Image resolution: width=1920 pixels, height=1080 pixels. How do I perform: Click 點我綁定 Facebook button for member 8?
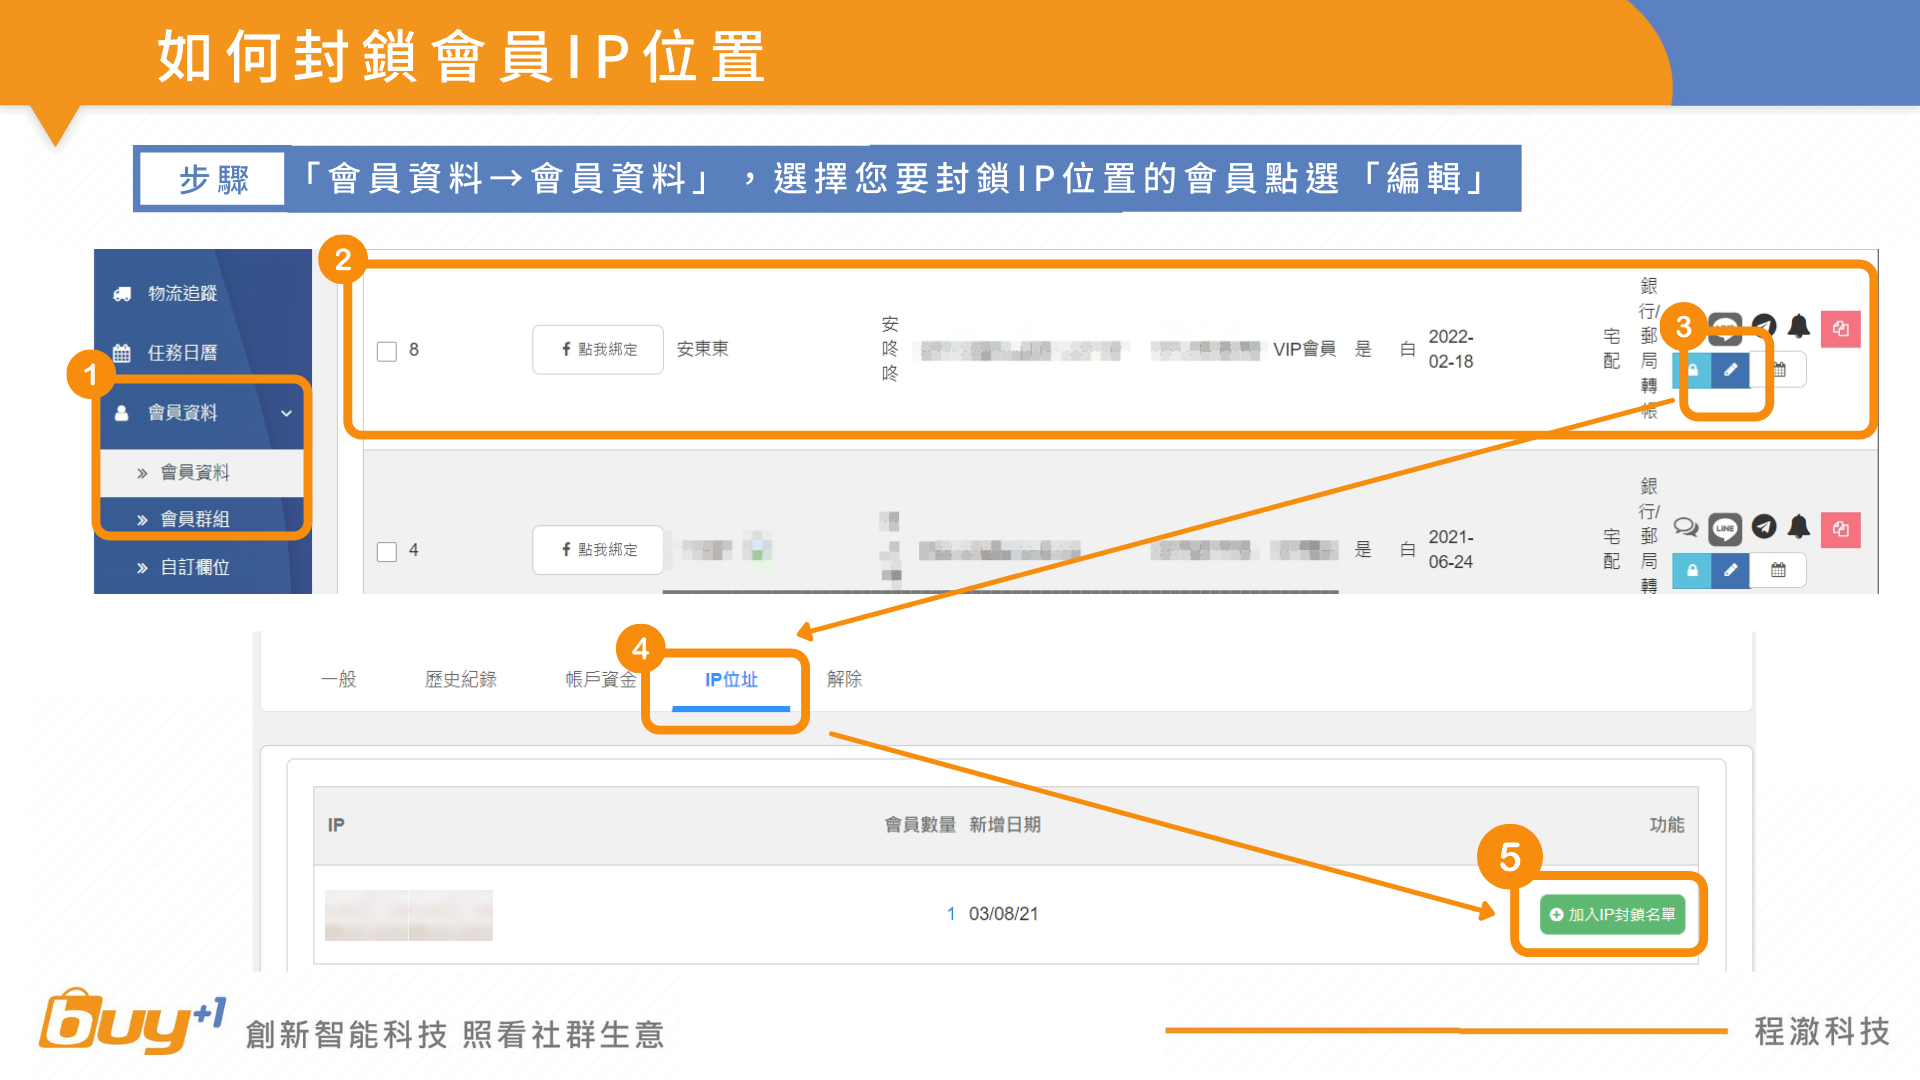click(x=598, y=349)
